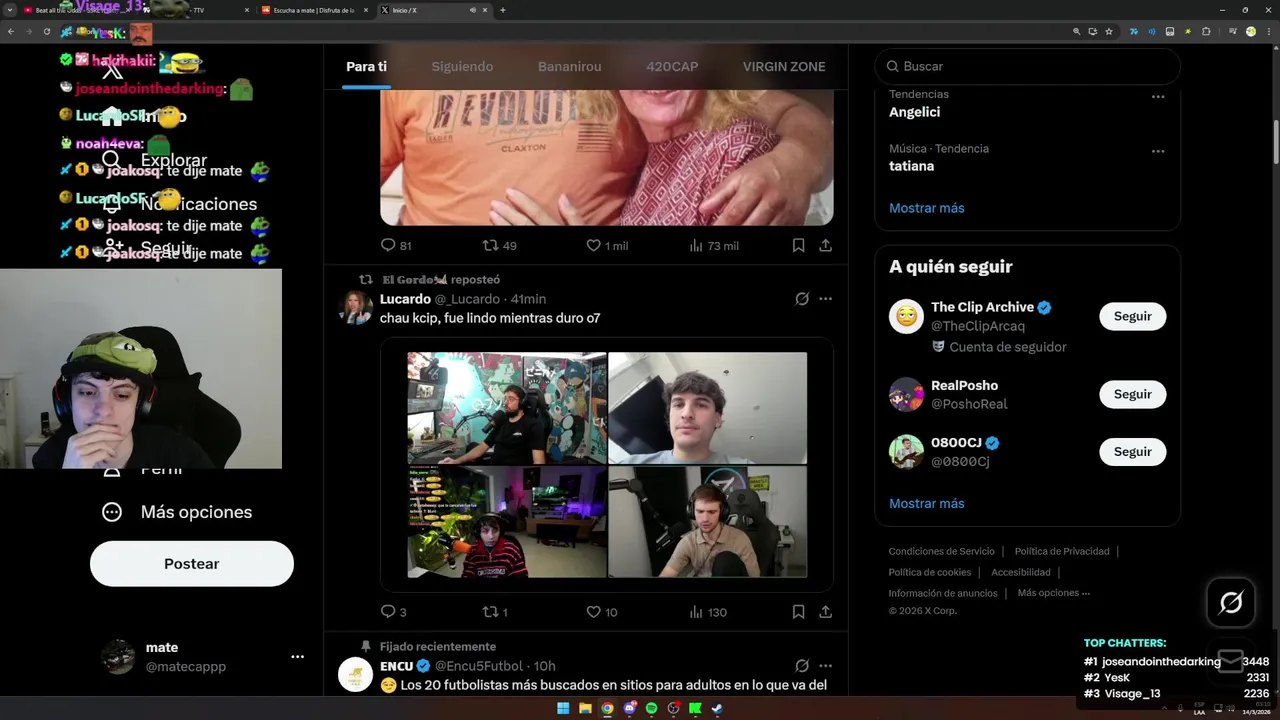Open more options for Angelici trend

click(x=1158, y=97)
